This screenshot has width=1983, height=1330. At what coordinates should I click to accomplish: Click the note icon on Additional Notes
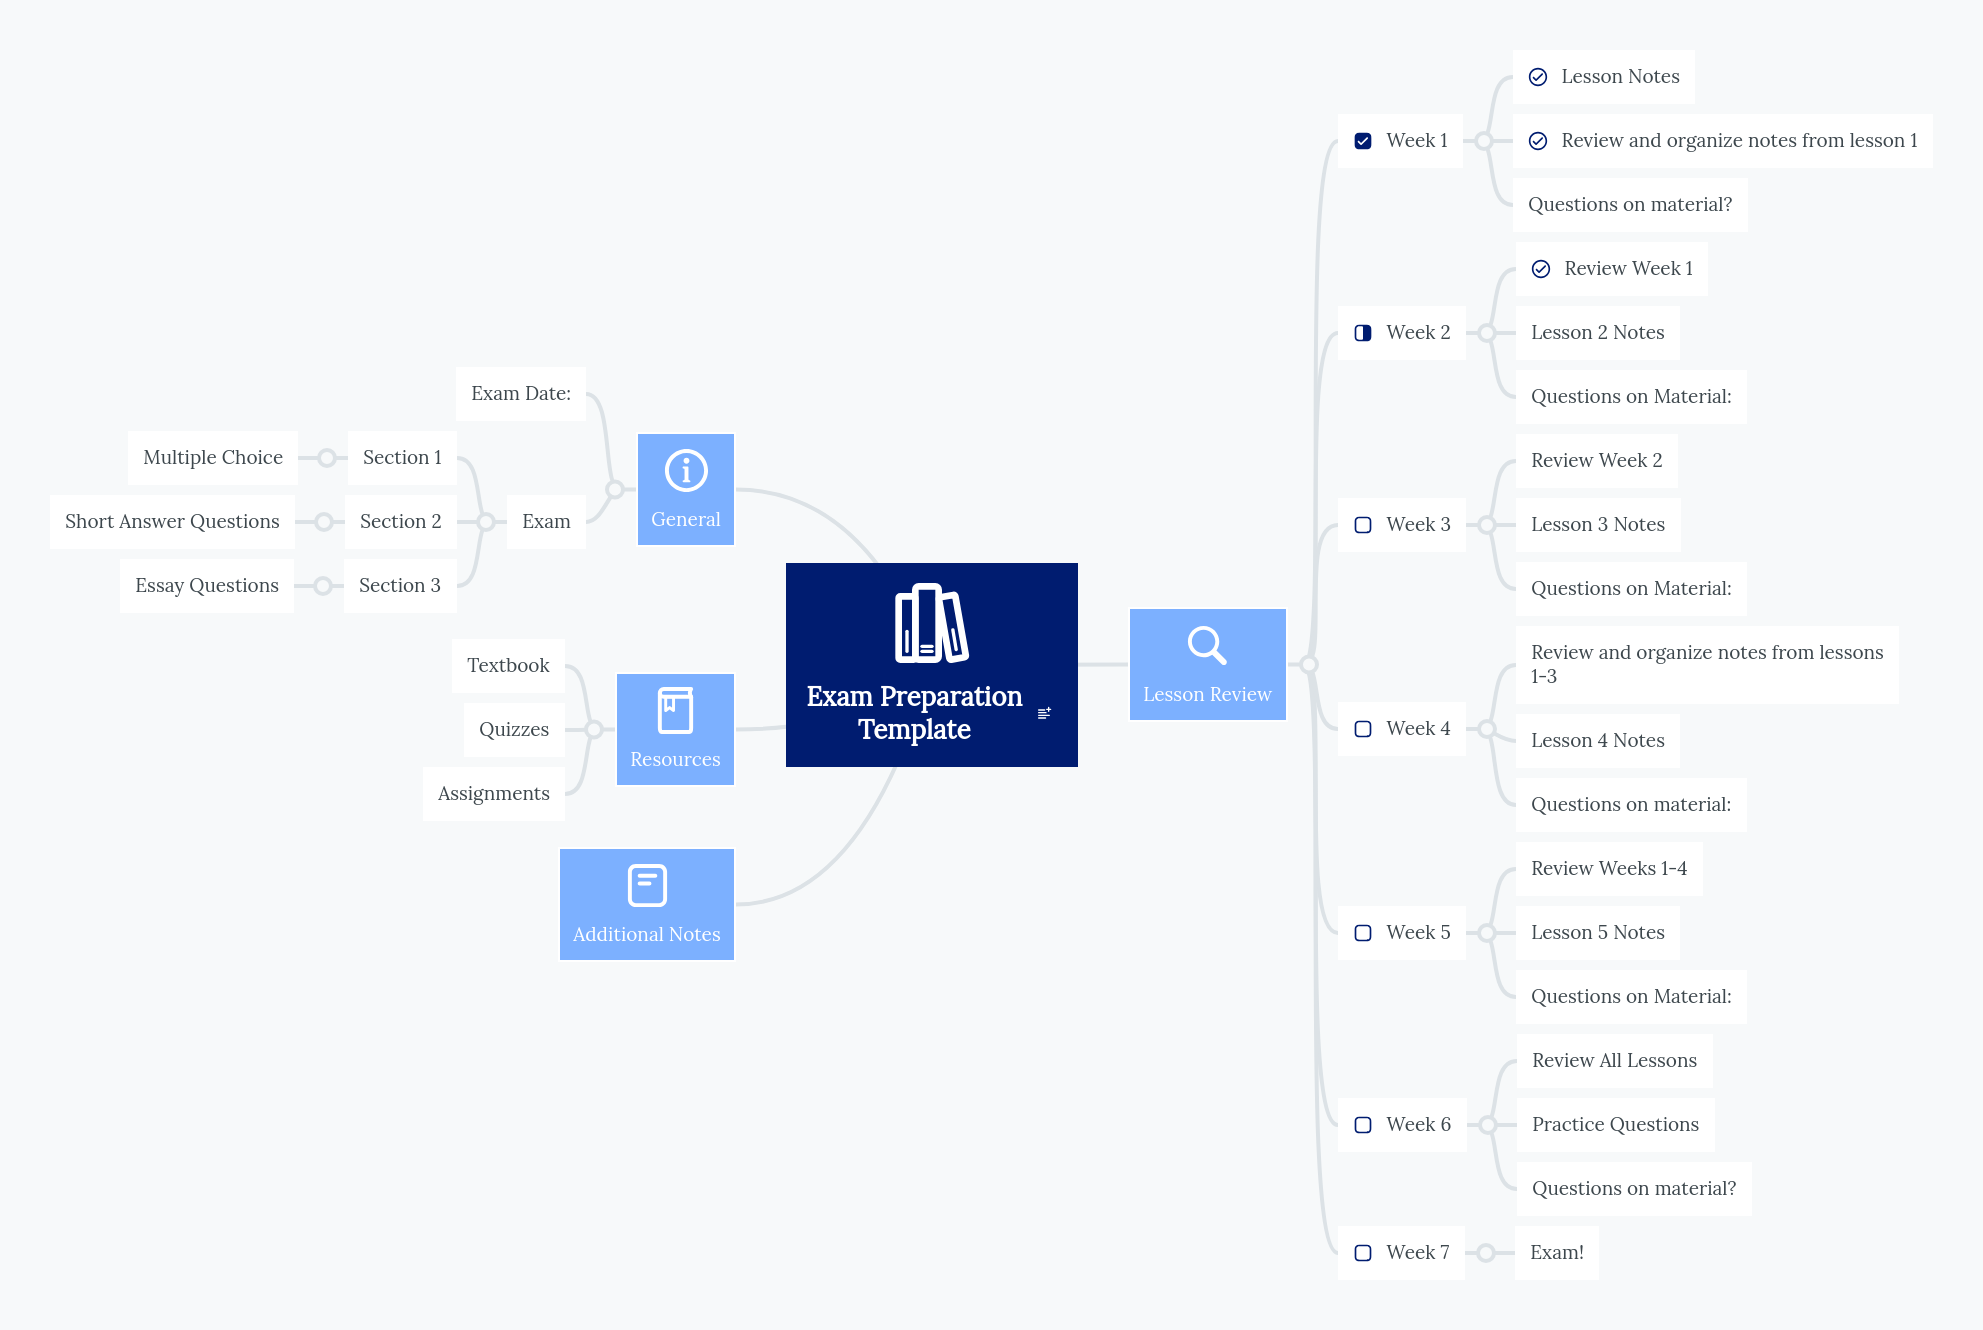tap(646, 885)
